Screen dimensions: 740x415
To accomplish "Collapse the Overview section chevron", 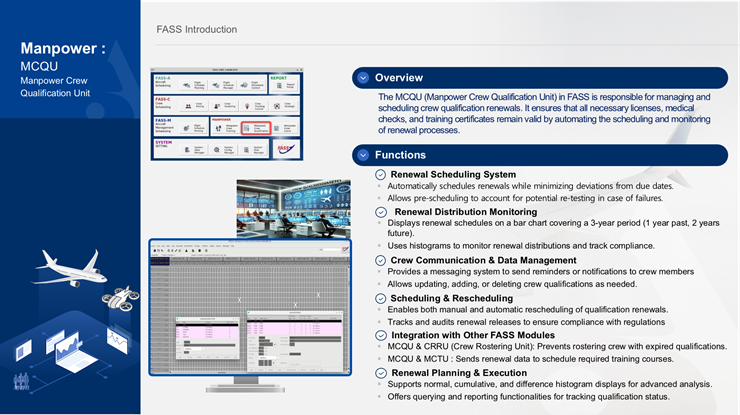I will pos(362,78).
